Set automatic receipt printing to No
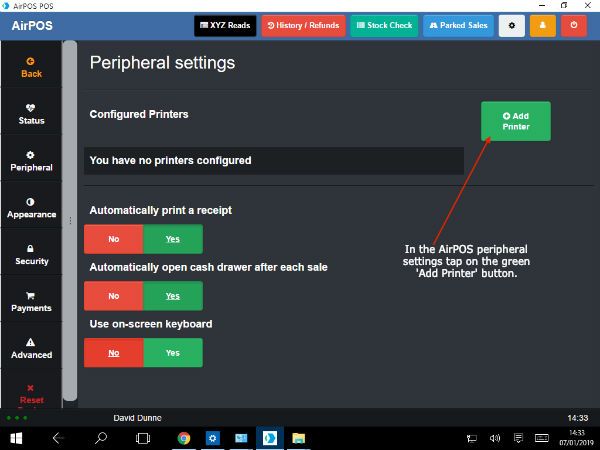 [114, 239]
